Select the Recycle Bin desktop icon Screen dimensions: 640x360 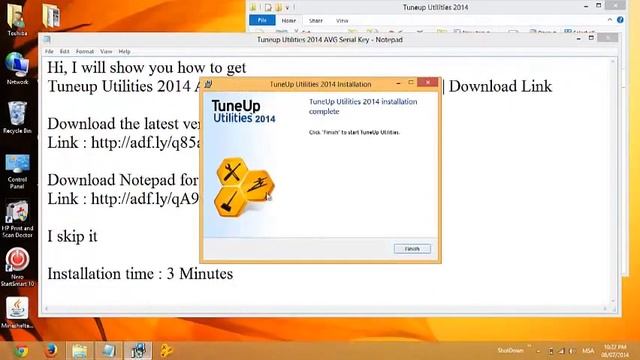point(17,117)
